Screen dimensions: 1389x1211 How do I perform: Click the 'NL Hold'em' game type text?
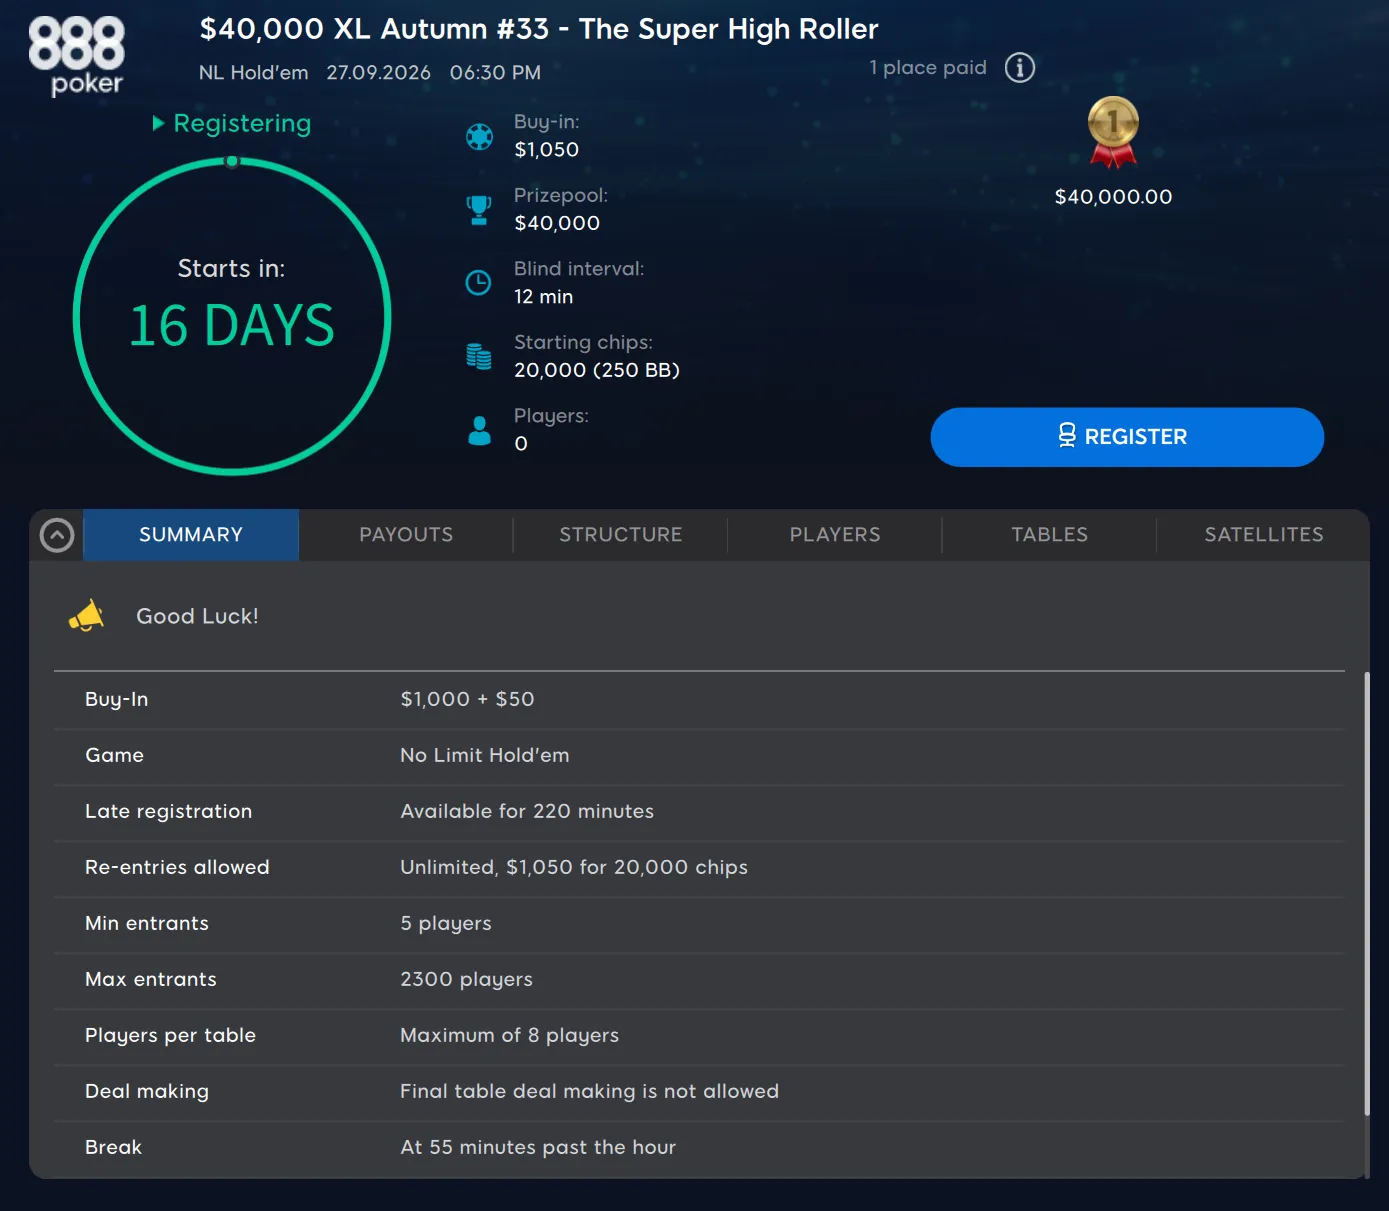pos(253,73)
